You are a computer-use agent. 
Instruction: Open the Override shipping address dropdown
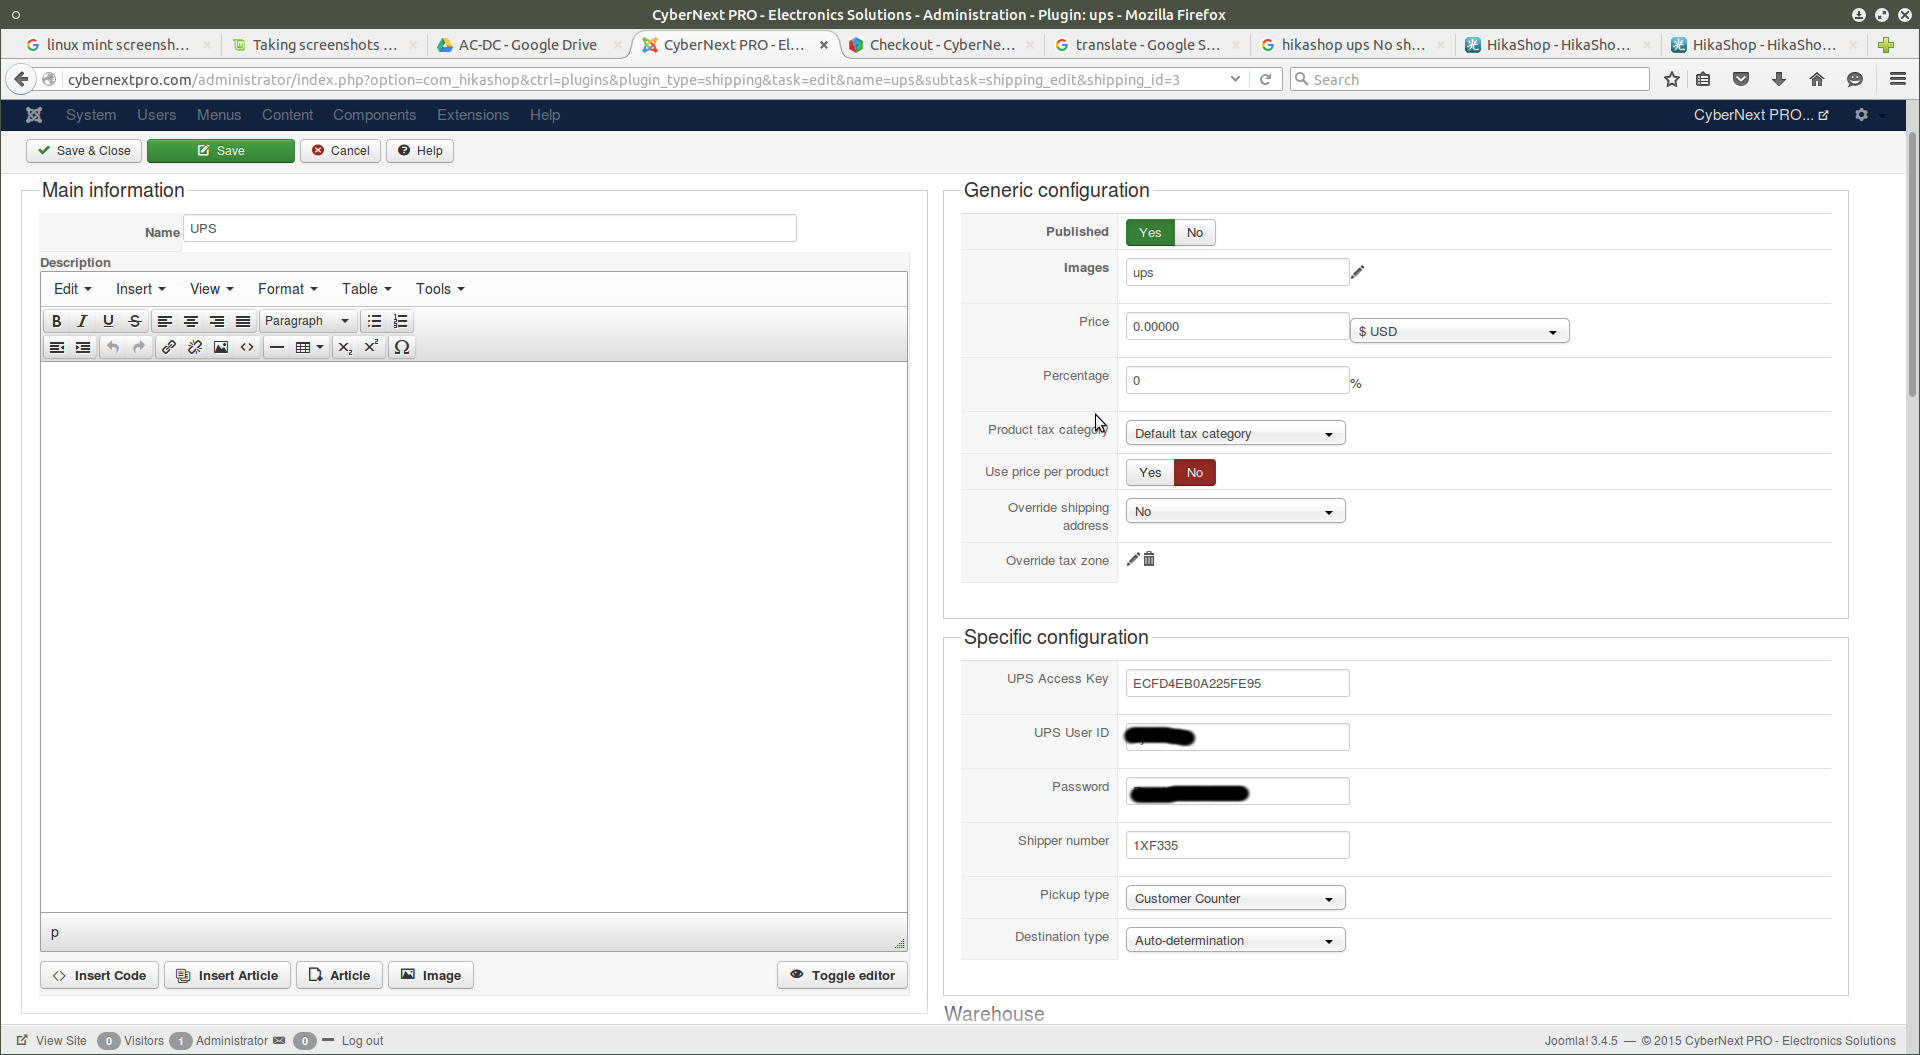(x=1235, y=511)
